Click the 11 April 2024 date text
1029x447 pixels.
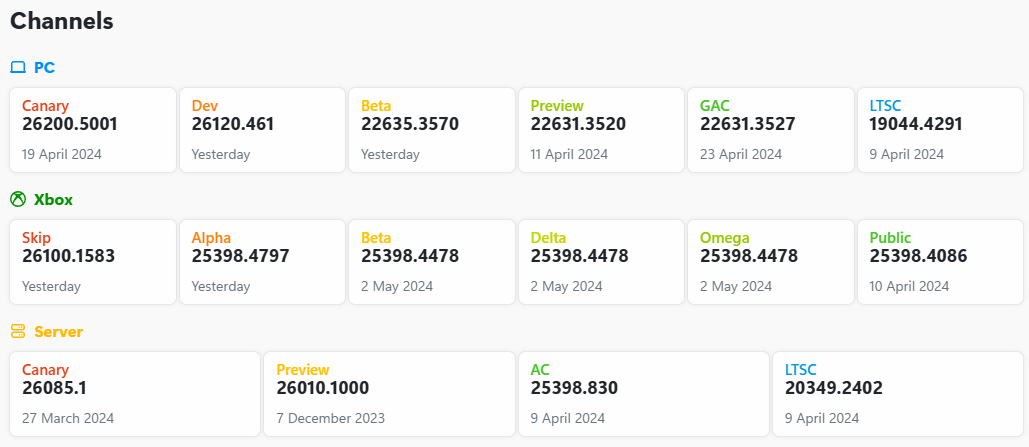(570, 155)
